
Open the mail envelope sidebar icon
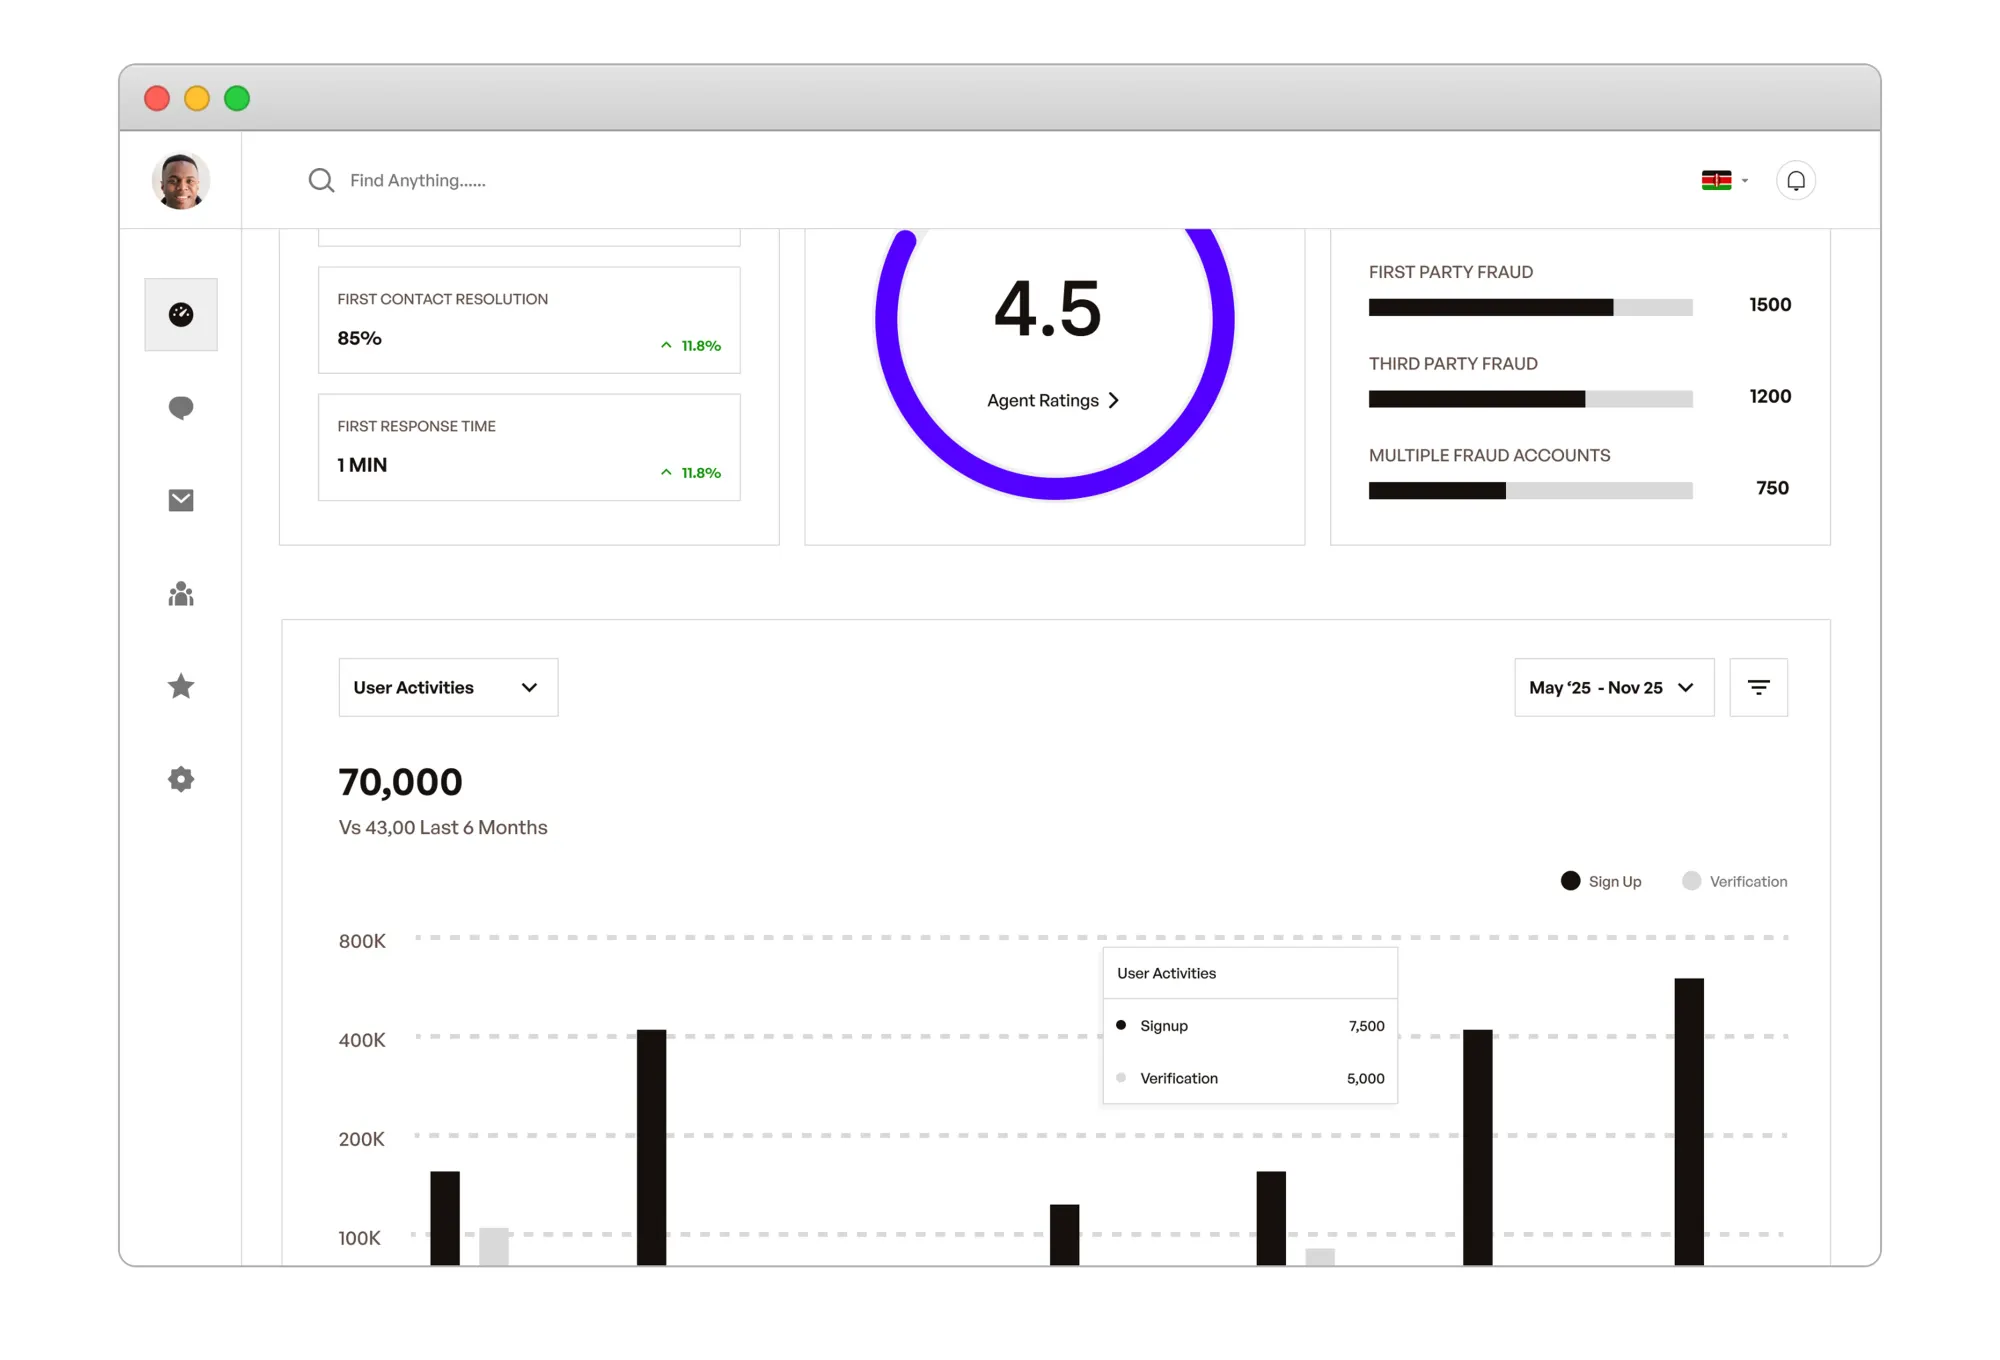[181, 500]
